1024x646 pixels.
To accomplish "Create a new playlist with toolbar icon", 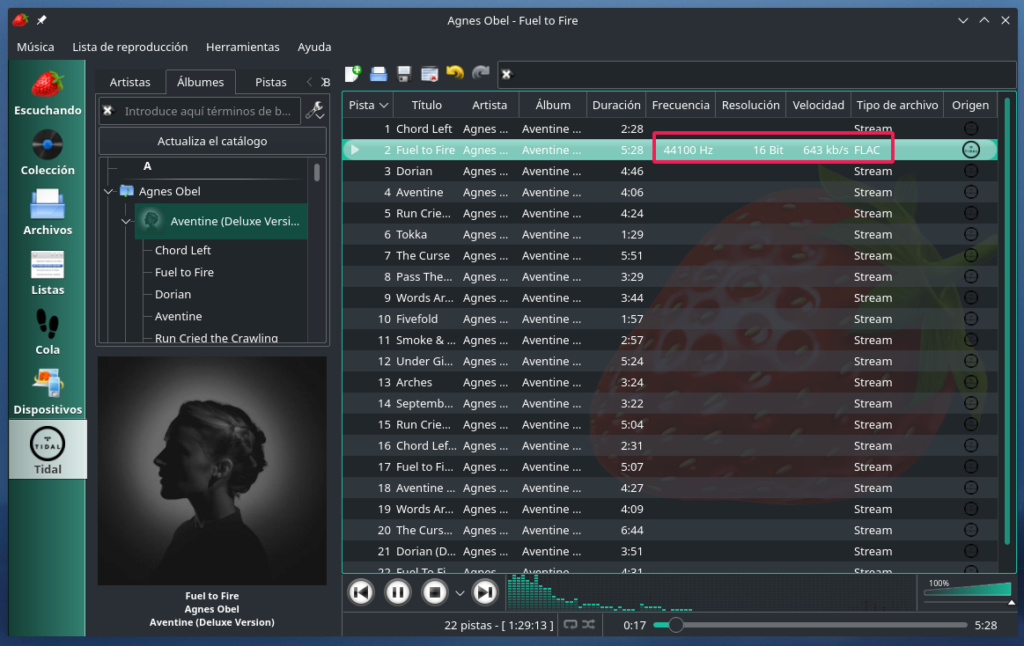I will pos(353,74).
